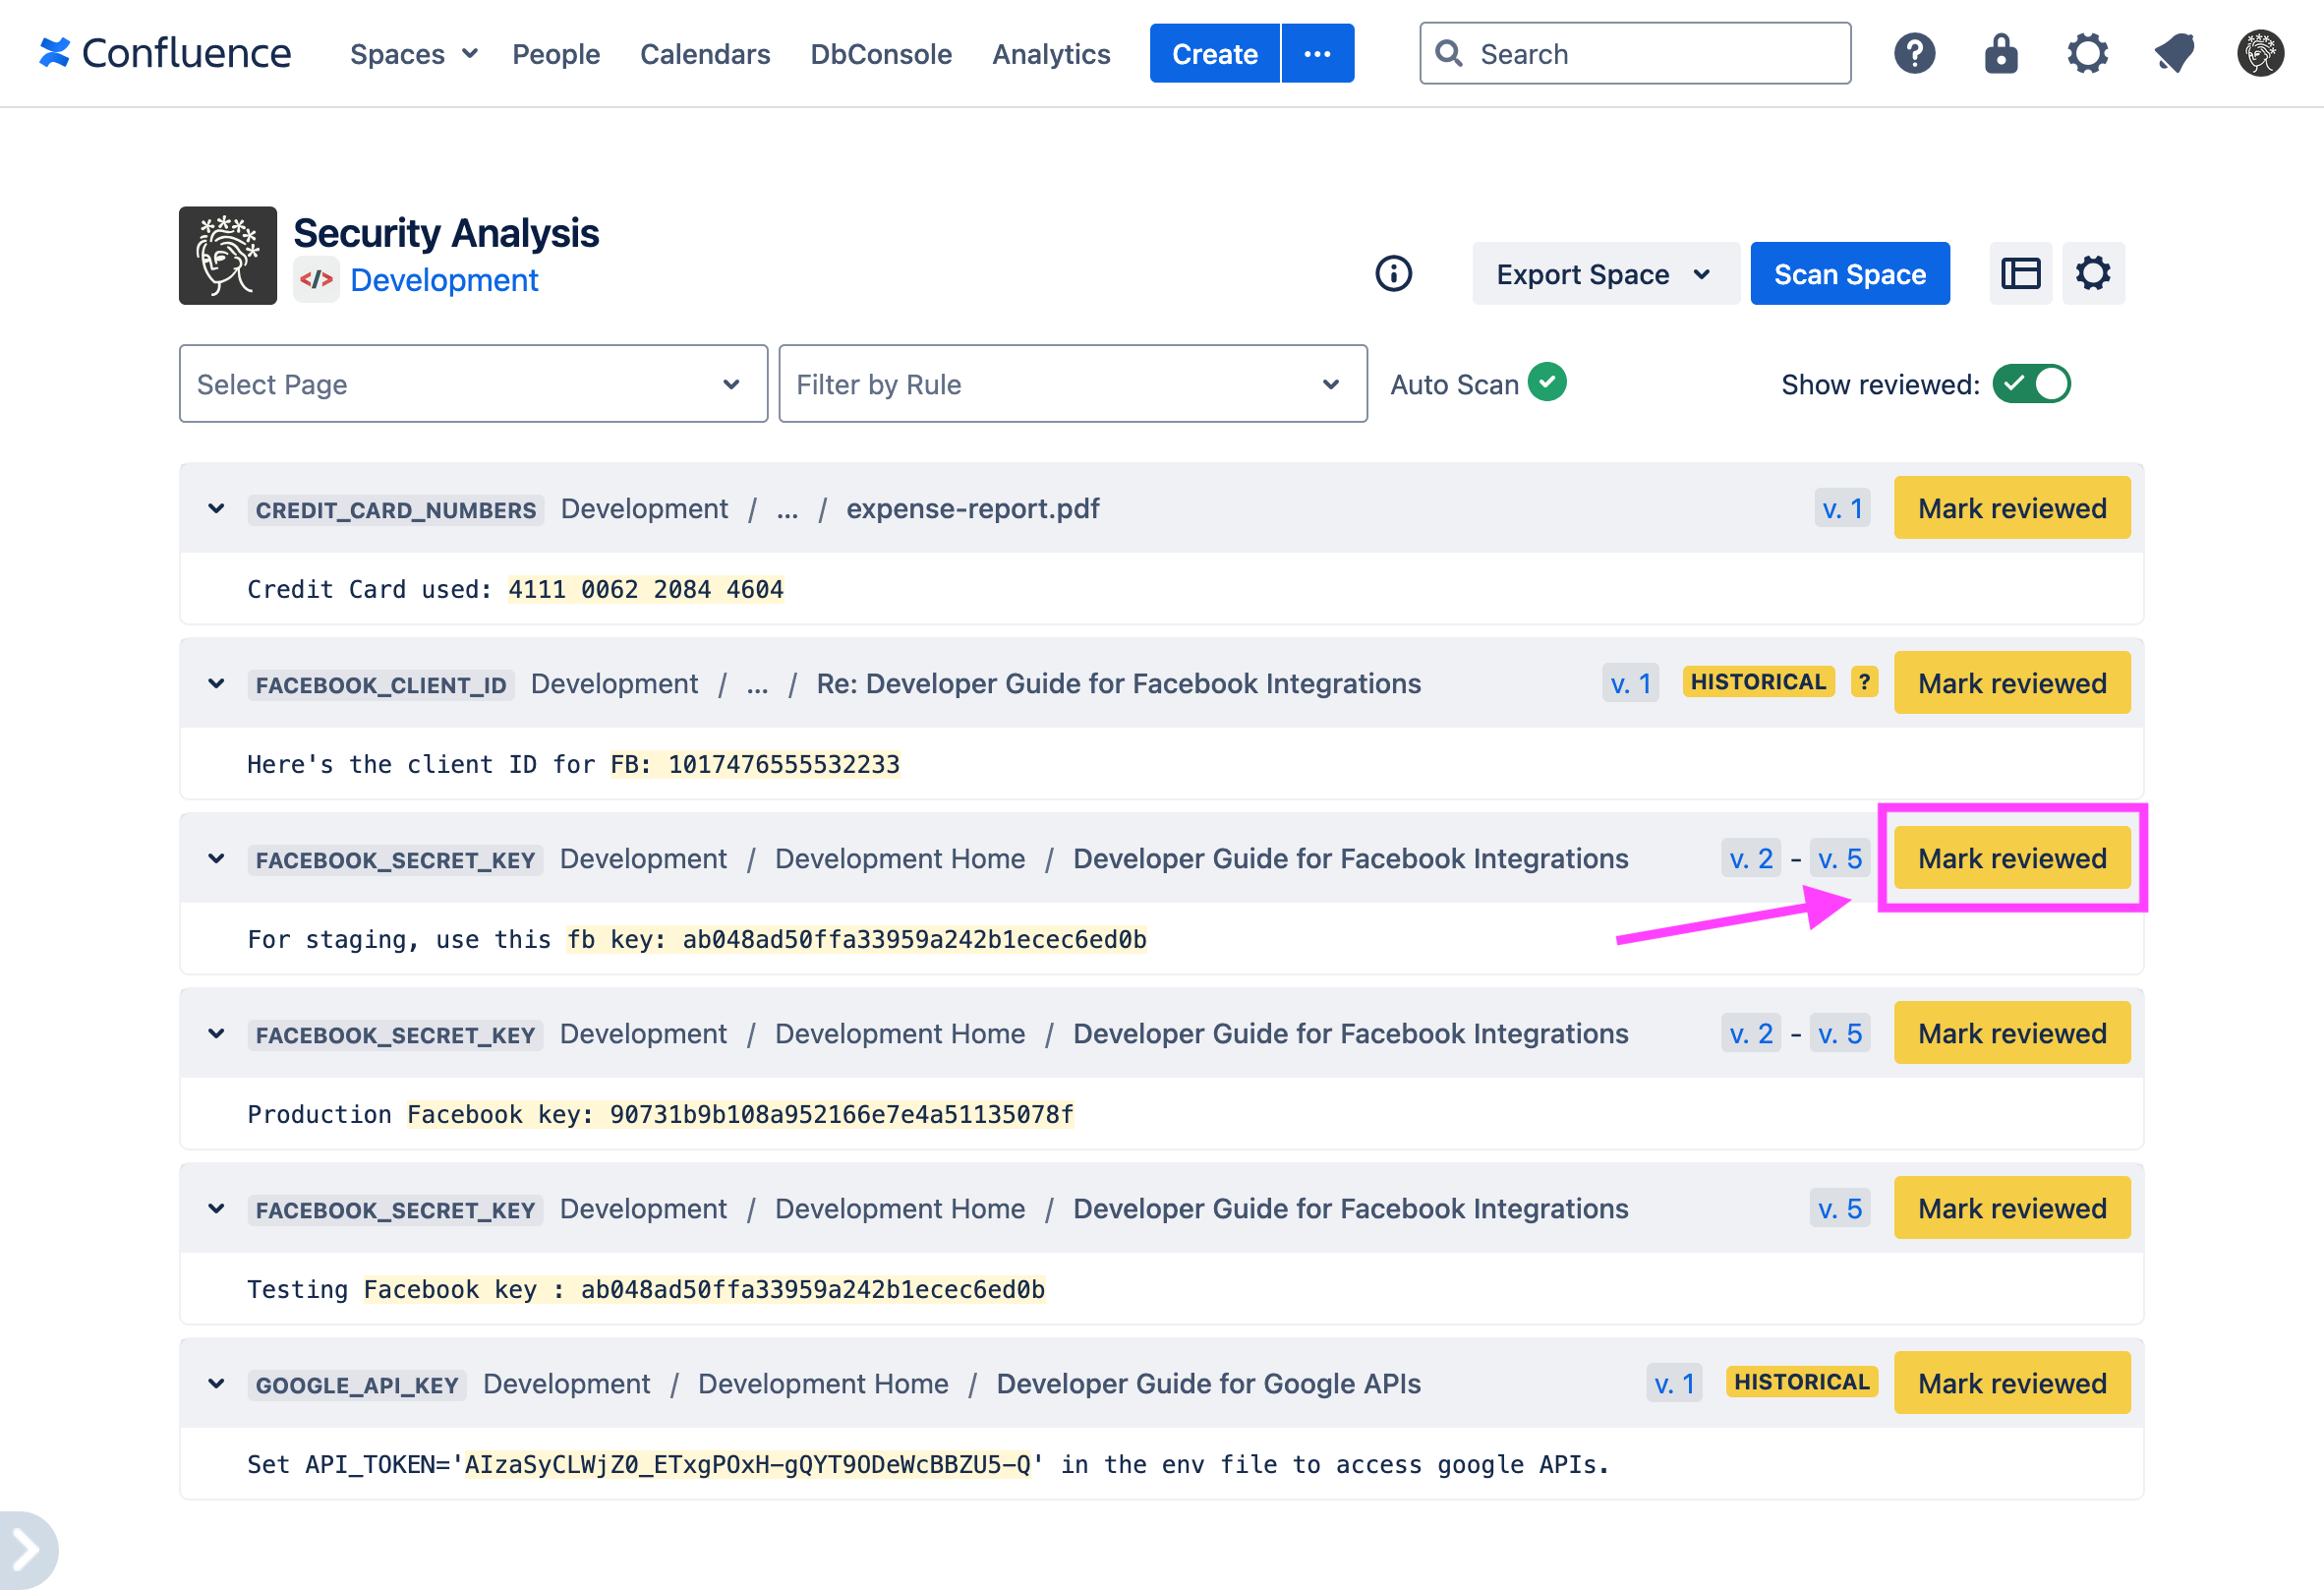Toggle the Auto Scan indicator

pyautogui.click(x=1547, y=382)
